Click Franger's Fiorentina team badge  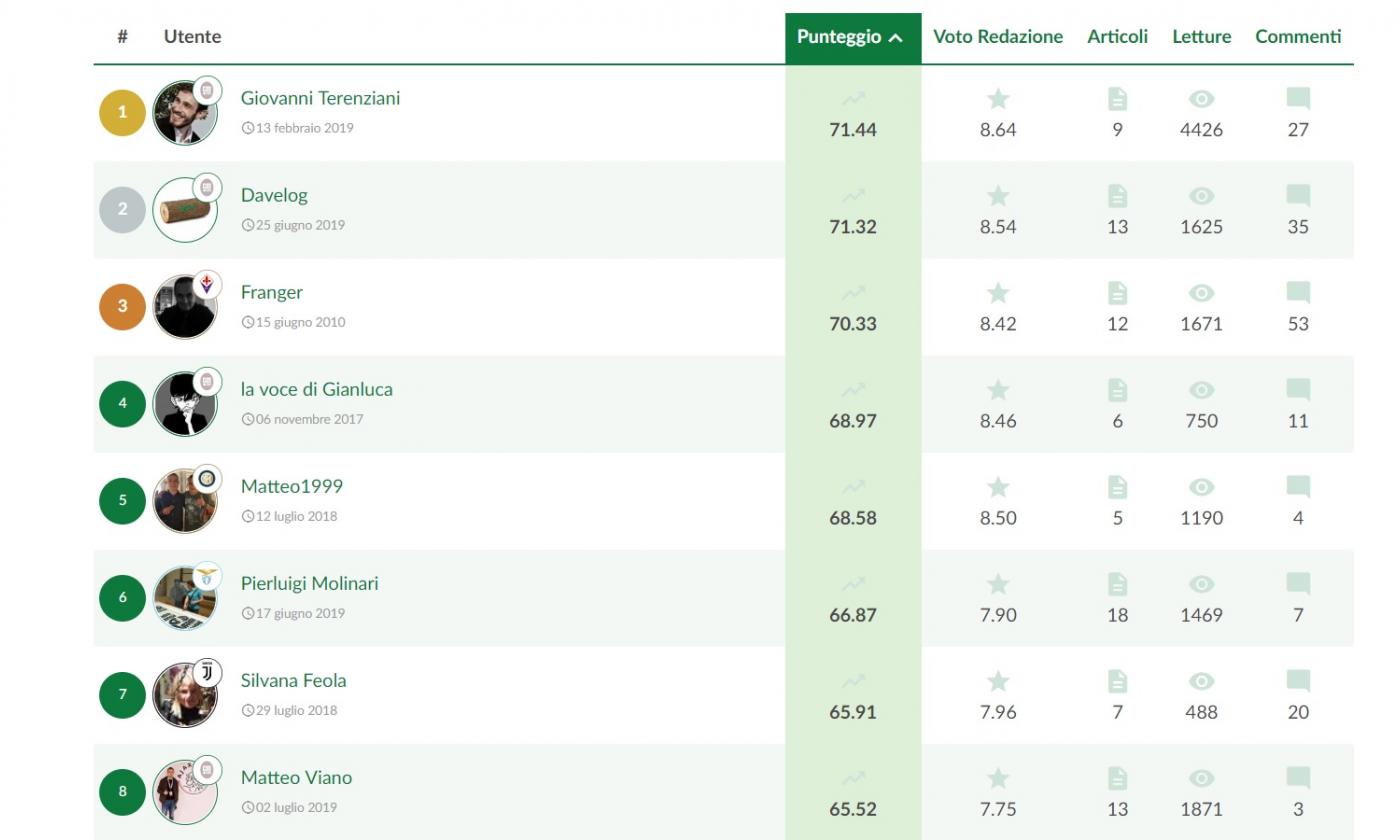[x=207, y=284]
